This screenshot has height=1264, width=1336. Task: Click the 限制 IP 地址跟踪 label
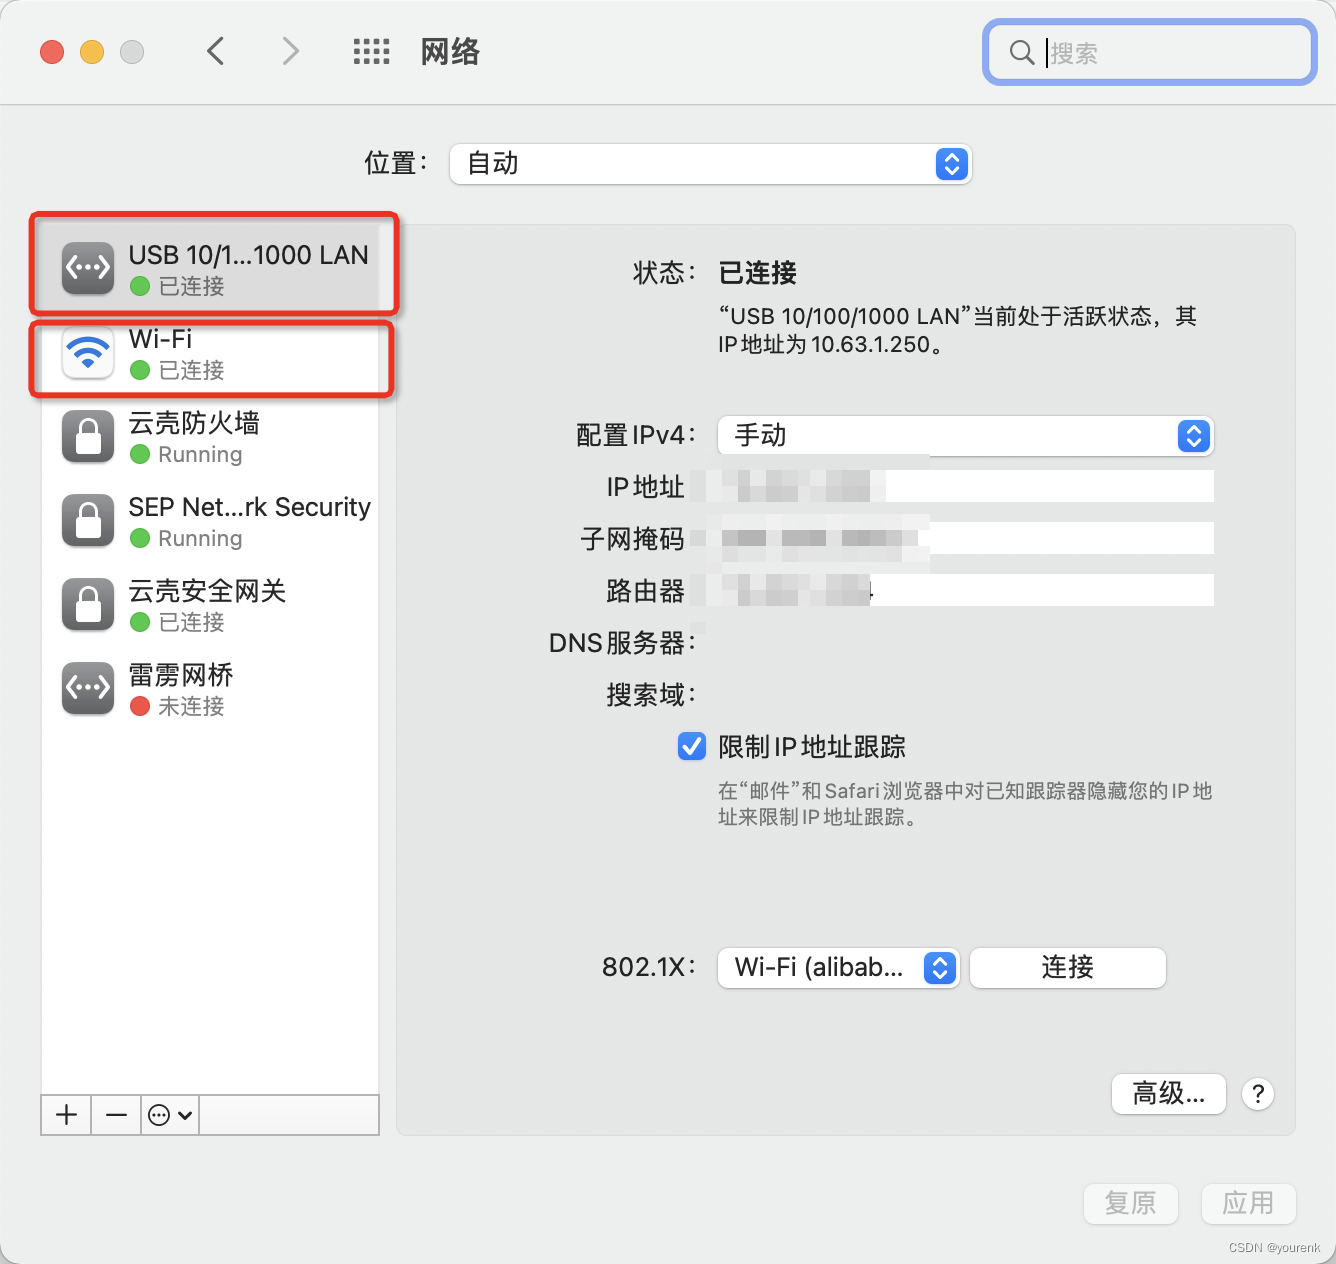tap(812, 747)
